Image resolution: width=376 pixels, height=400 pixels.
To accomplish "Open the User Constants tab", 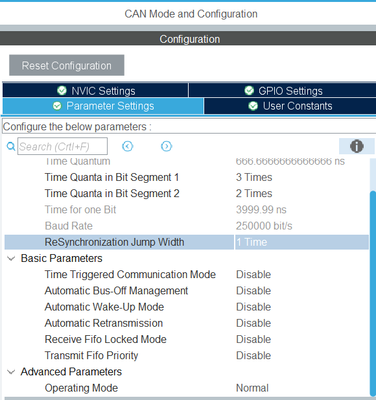I will pos(290,106).
